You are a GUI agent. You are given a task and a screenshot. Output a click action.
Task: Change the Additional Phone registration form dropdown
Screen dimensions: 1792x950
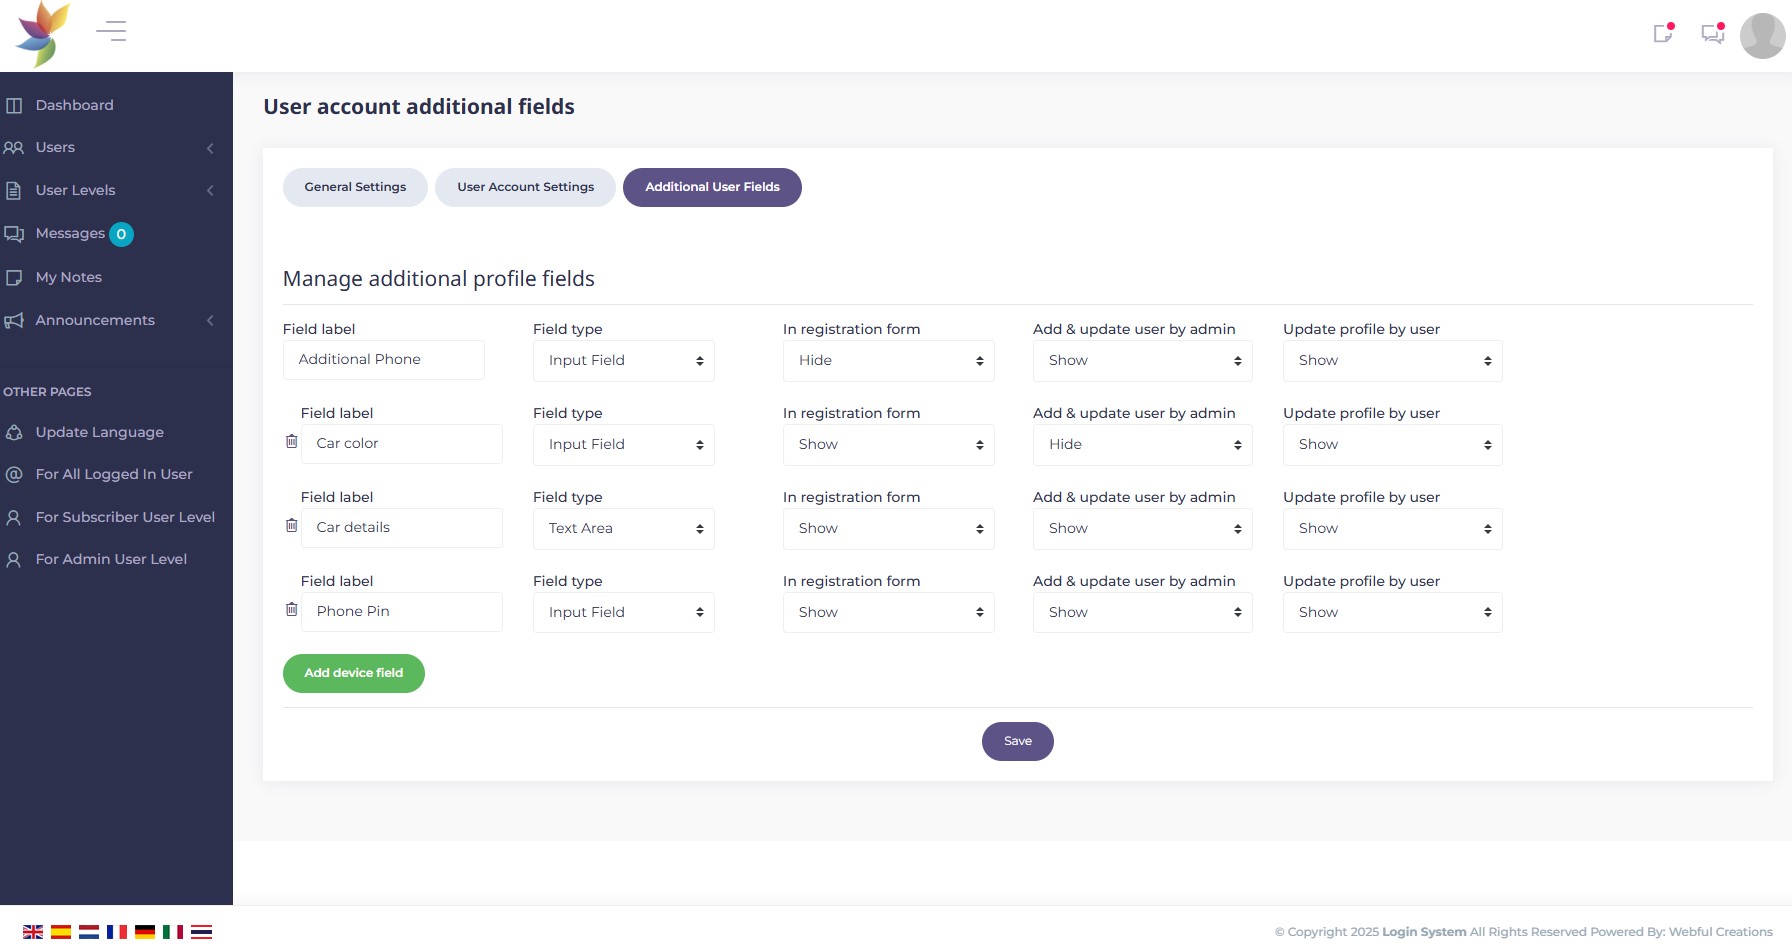click(x=888, y=360)
